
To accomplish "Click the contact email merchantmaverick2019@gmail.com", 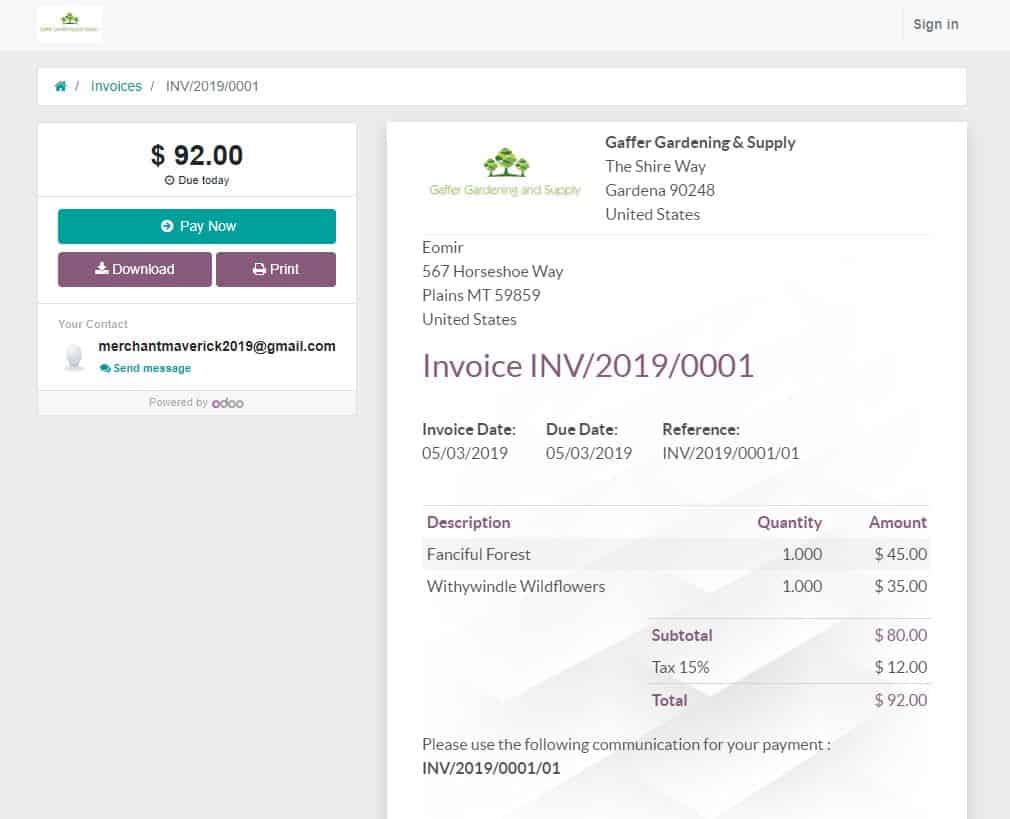I will click(216, 346).
